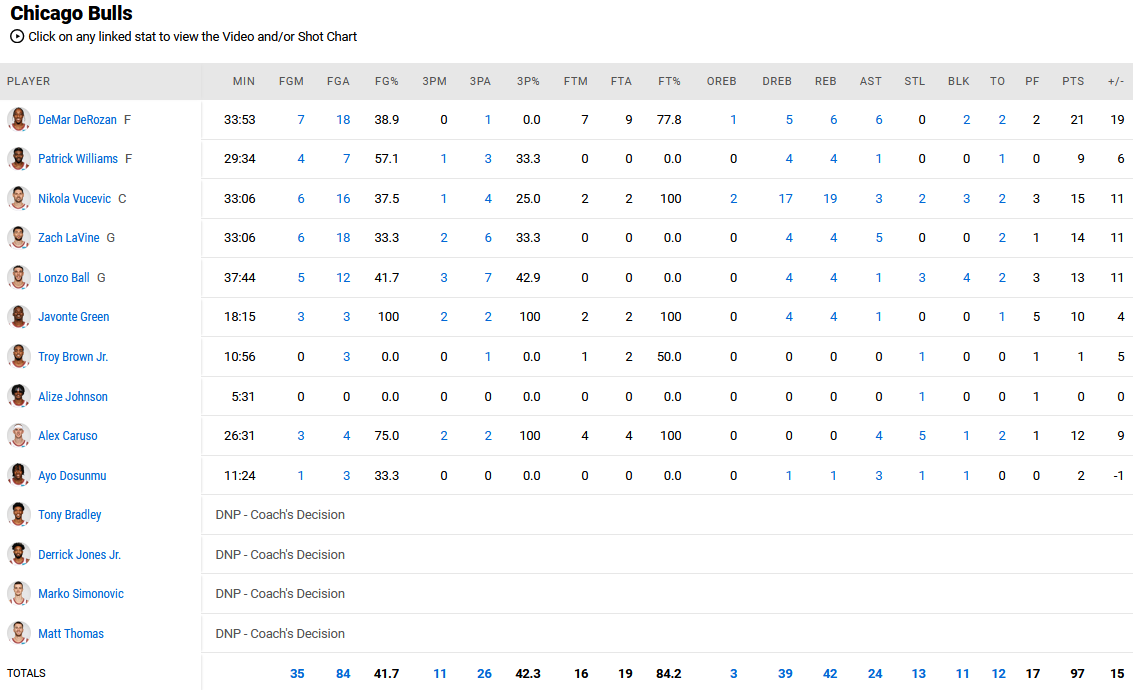Click the 24 total assists in TOTALS row

875,673
